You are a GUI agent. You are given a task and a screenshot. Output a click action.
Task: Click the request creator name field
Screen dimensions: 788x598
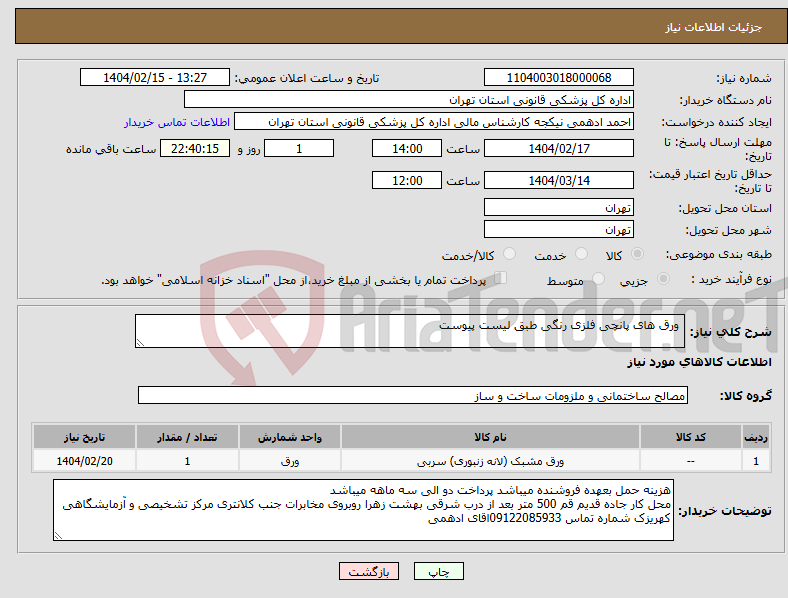[x=434, y=122]
